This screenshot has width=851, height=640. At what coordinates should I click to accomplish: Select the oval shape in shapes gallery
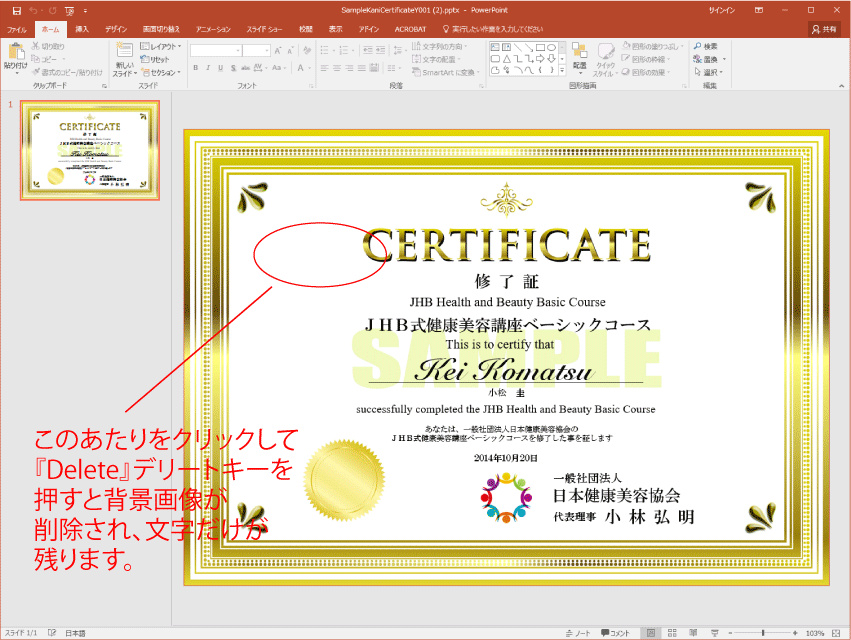[551, 47]
